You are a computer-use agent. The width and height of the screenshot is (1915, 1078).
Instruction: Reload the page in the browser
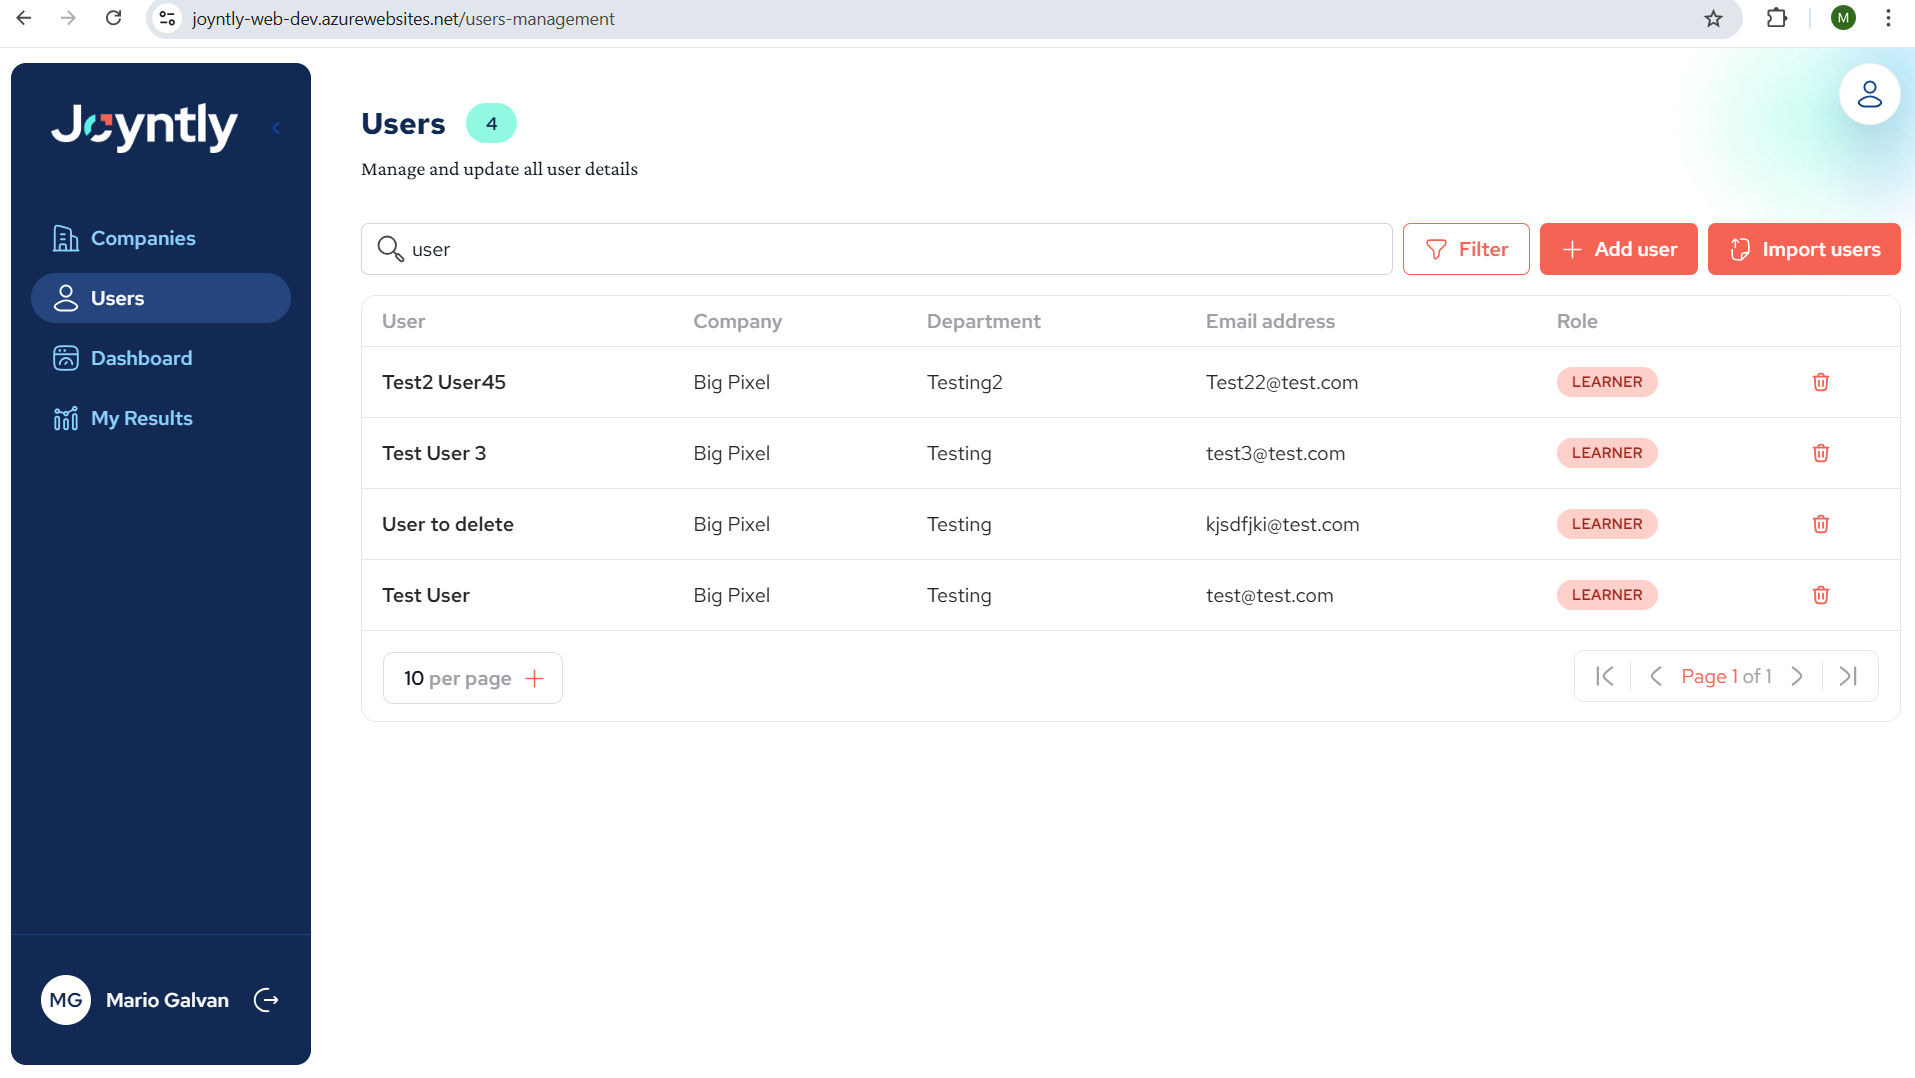tap(113, 18)
